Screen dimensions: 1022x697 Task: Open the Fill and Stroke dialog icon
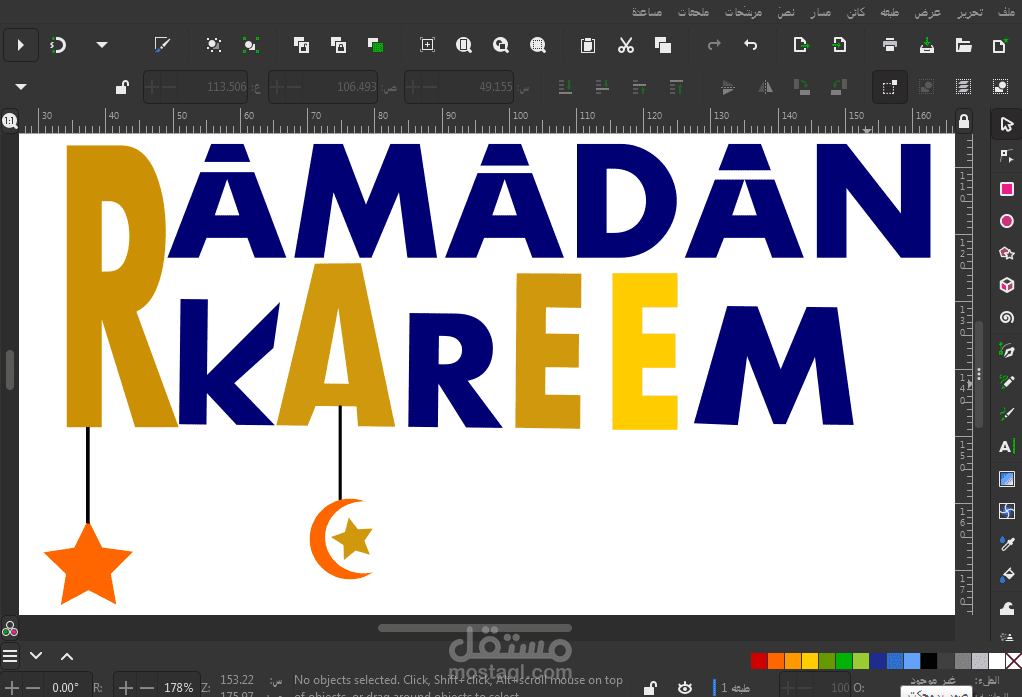pyautogui.click(x=162, y=45)
